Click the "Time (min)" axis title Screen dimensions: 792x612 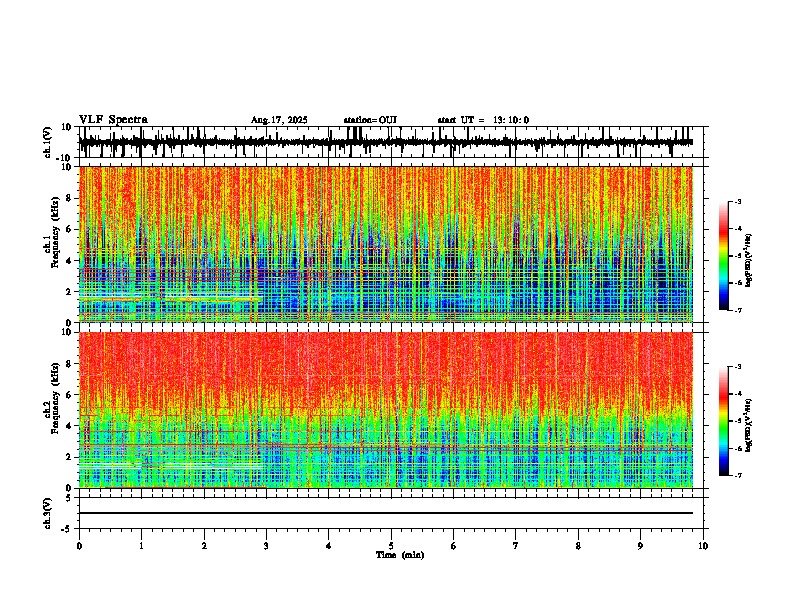tap(400, 555)
